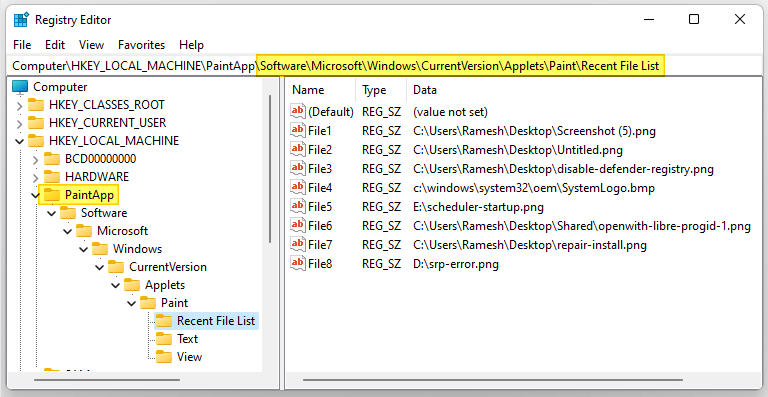Viewport: 768px width, 397px height.
Task: Click the File7 string value icon
Action: click(297, 244)
